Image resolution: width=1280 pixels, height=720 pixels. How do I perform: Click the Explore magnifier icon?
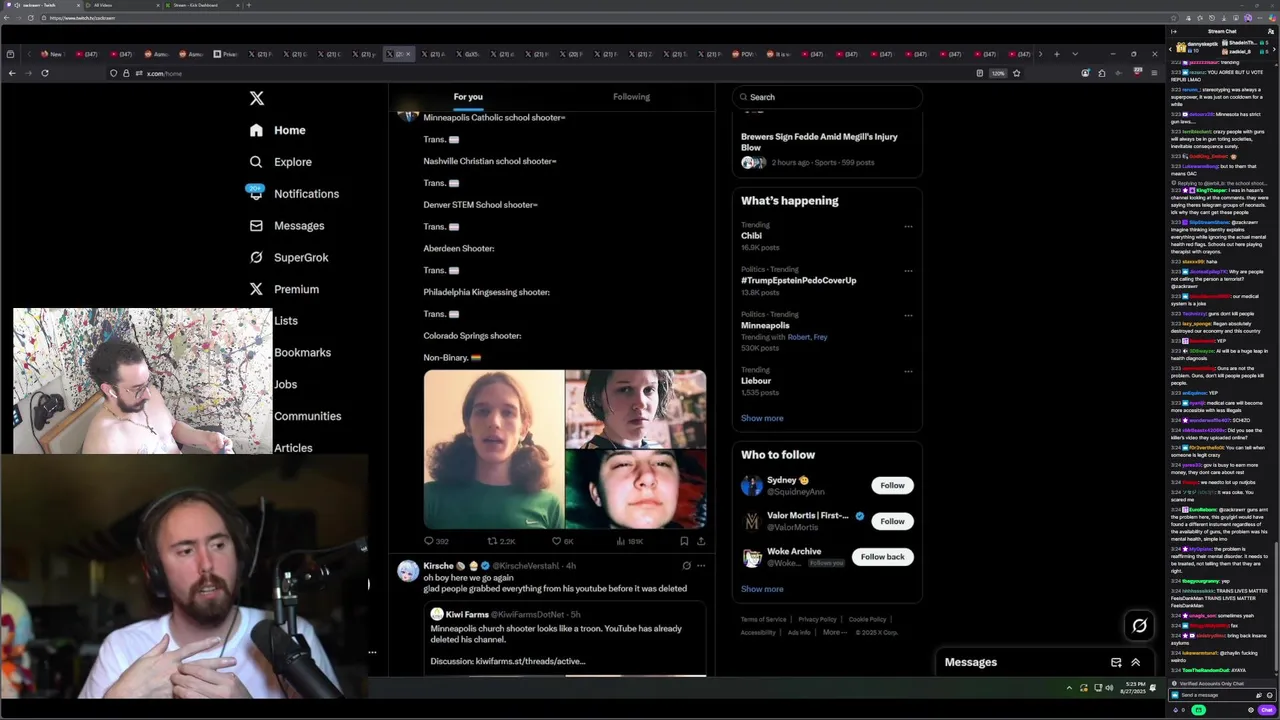click(x=256, y=162)
